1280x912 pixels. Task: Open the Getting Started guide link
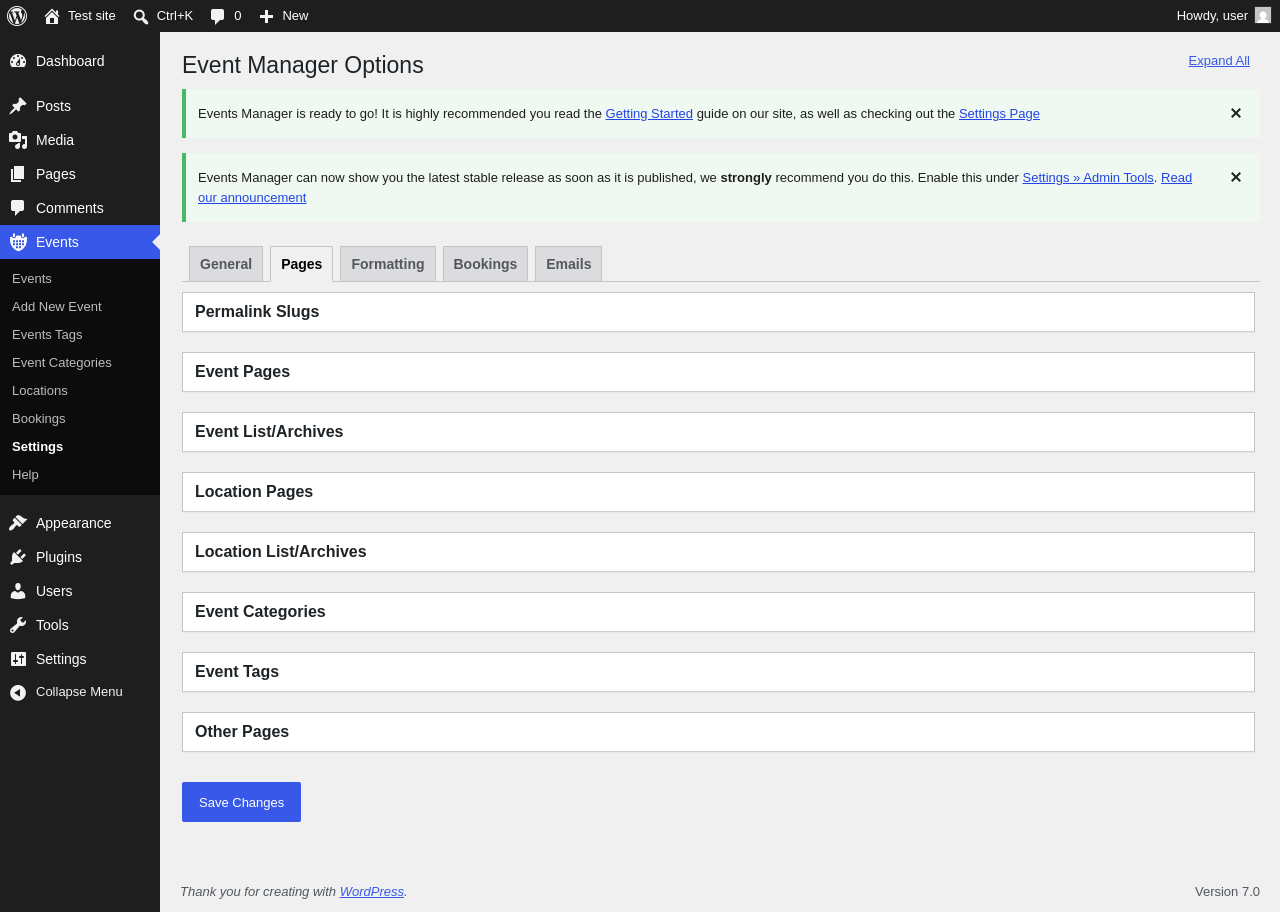[x=649, y=113]
